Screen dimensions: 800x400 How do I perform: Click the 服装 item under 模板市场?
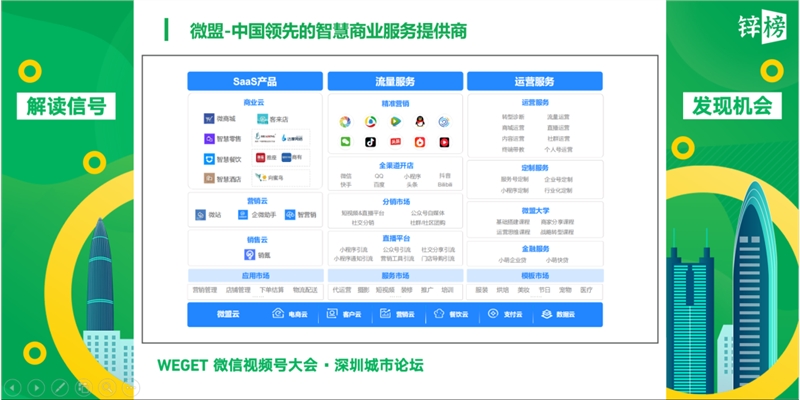click(x=482, y=290)
